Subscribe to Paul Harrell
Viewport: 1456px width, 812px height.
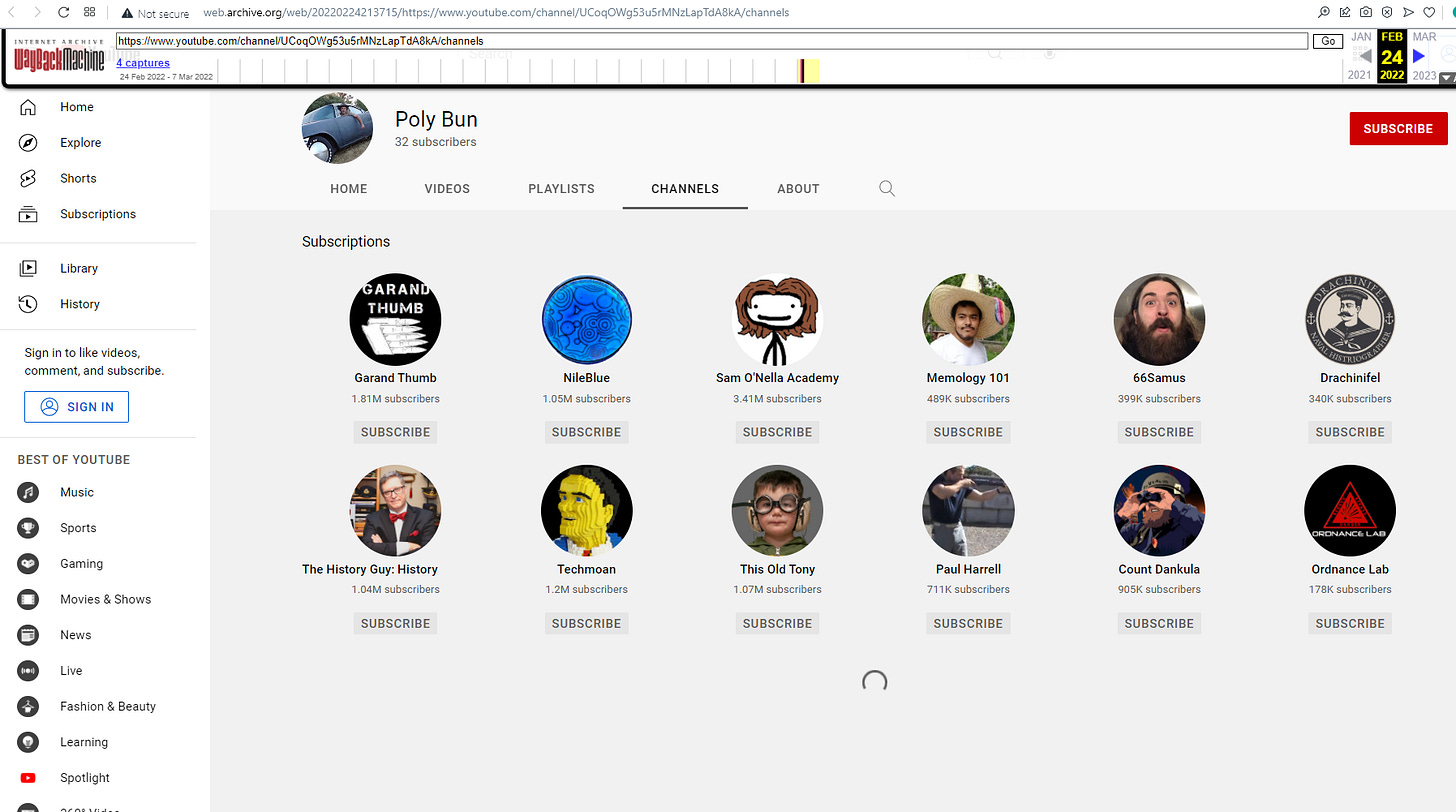click(x=968, y=623)
